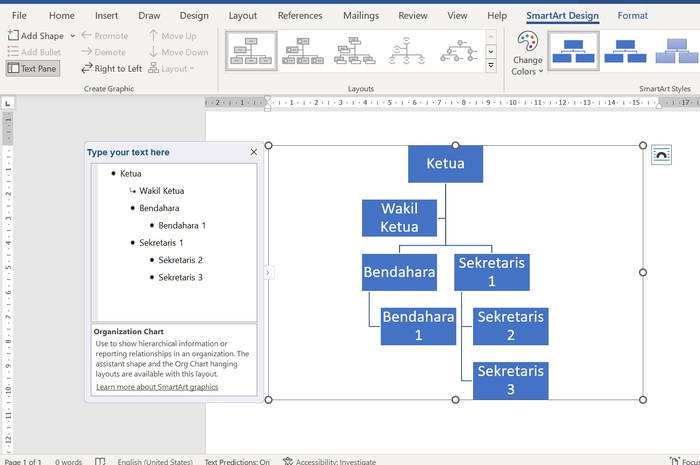Click the Focus mode button
The height and width of the screenshot is (465, 700).
[x=685, y=462]
